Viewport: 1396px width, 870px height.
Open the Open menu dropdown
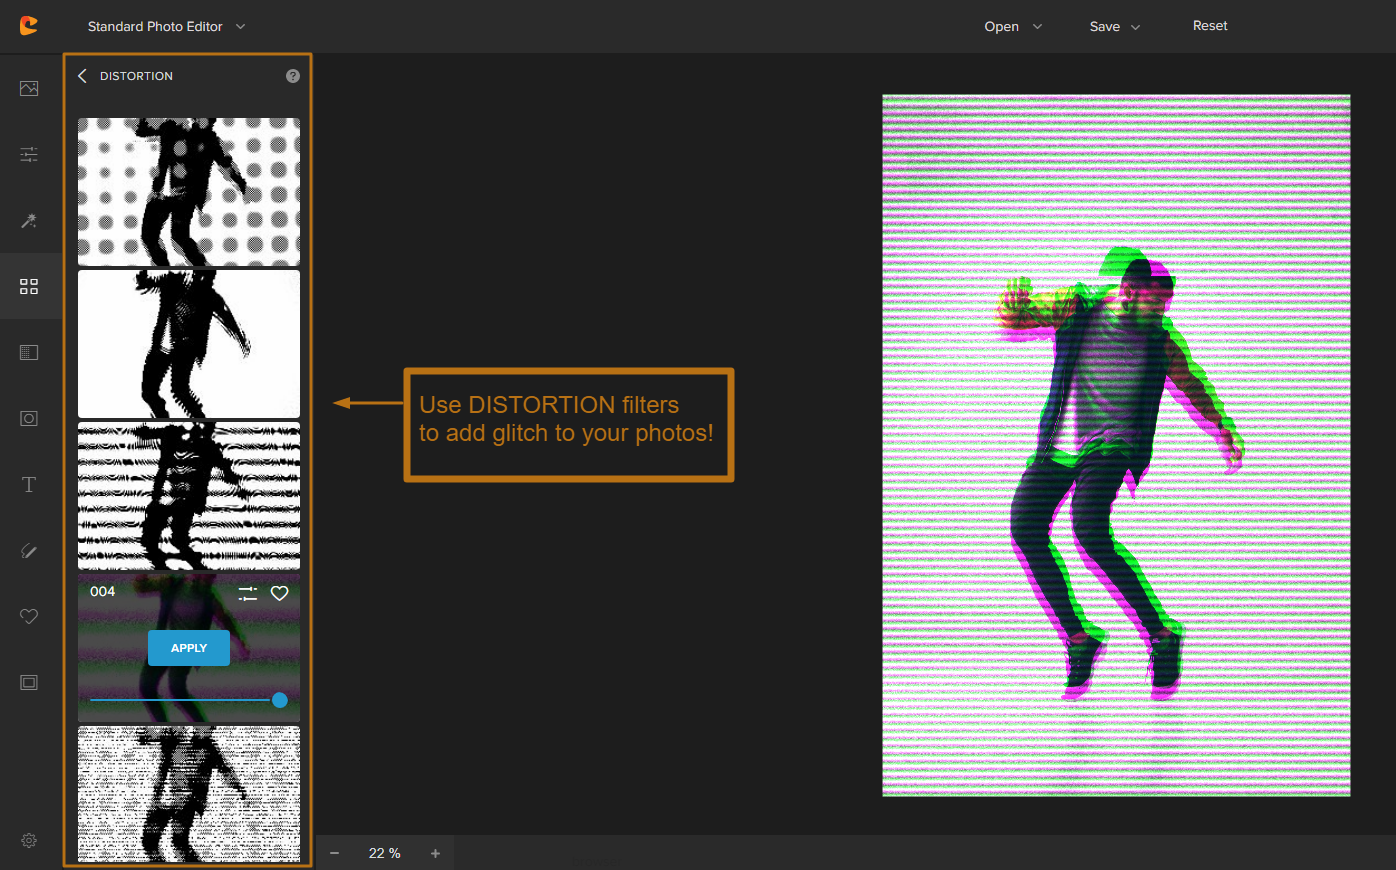[x=1012, y=27]
